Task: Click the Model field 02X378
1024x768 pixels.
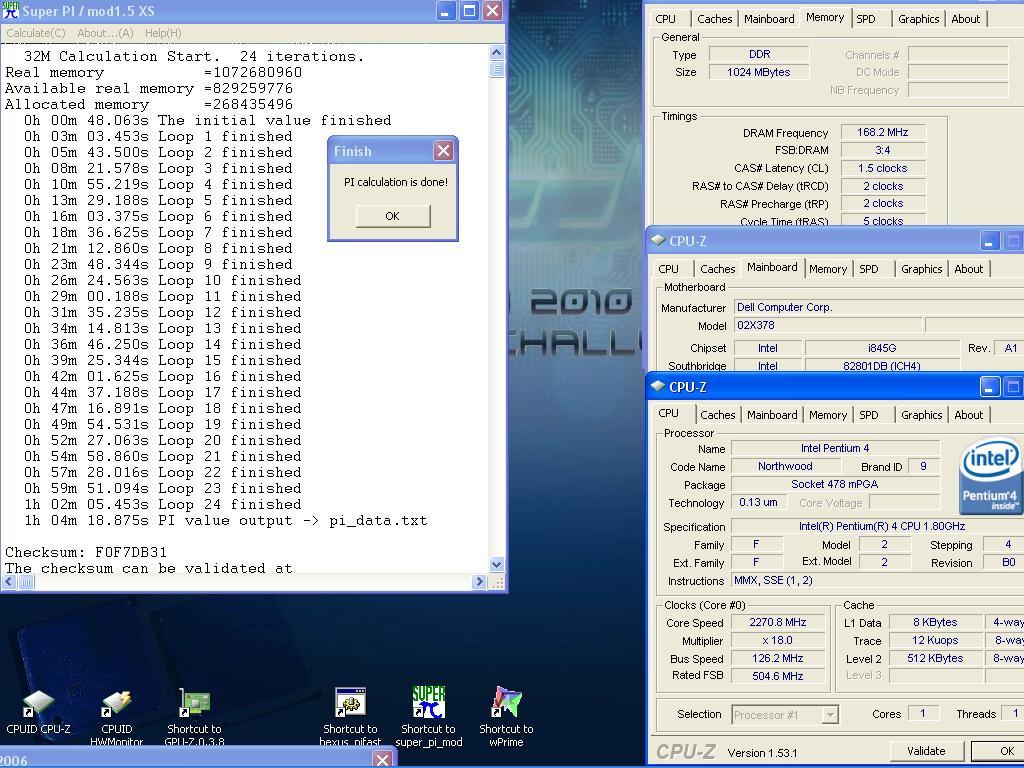Action: [x=828, y=325]
